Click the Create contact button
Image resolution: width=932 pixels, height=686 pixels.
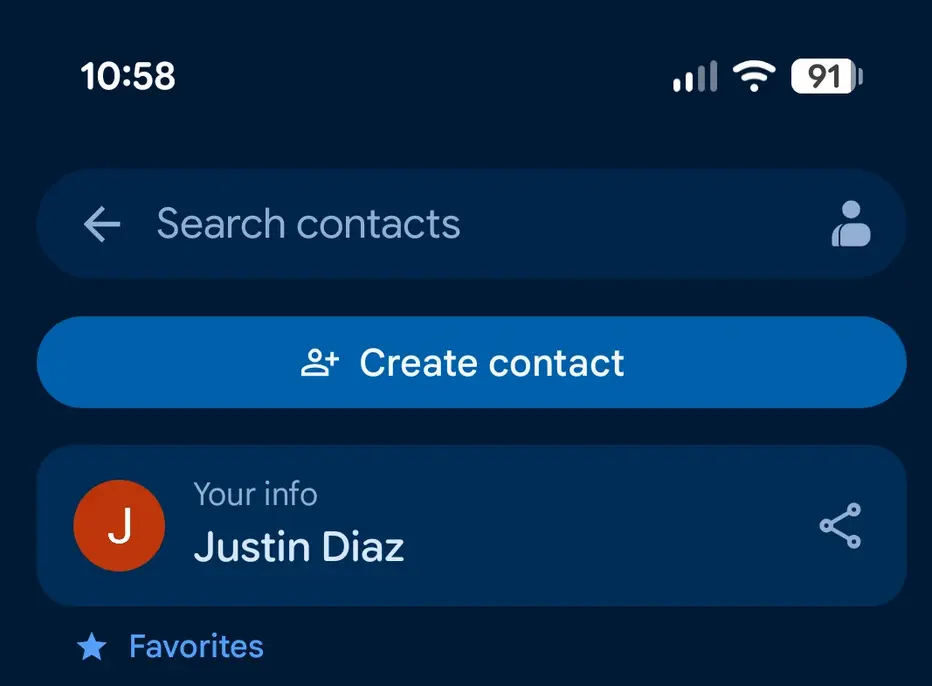(471, 362)
